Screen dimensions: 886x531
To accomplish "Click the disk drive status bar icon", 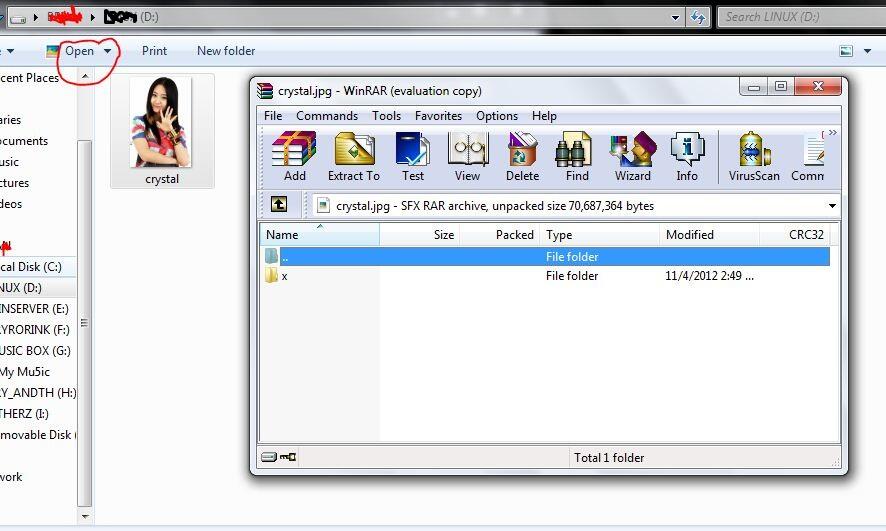I will pyautogui.click(x=269, y=457).
